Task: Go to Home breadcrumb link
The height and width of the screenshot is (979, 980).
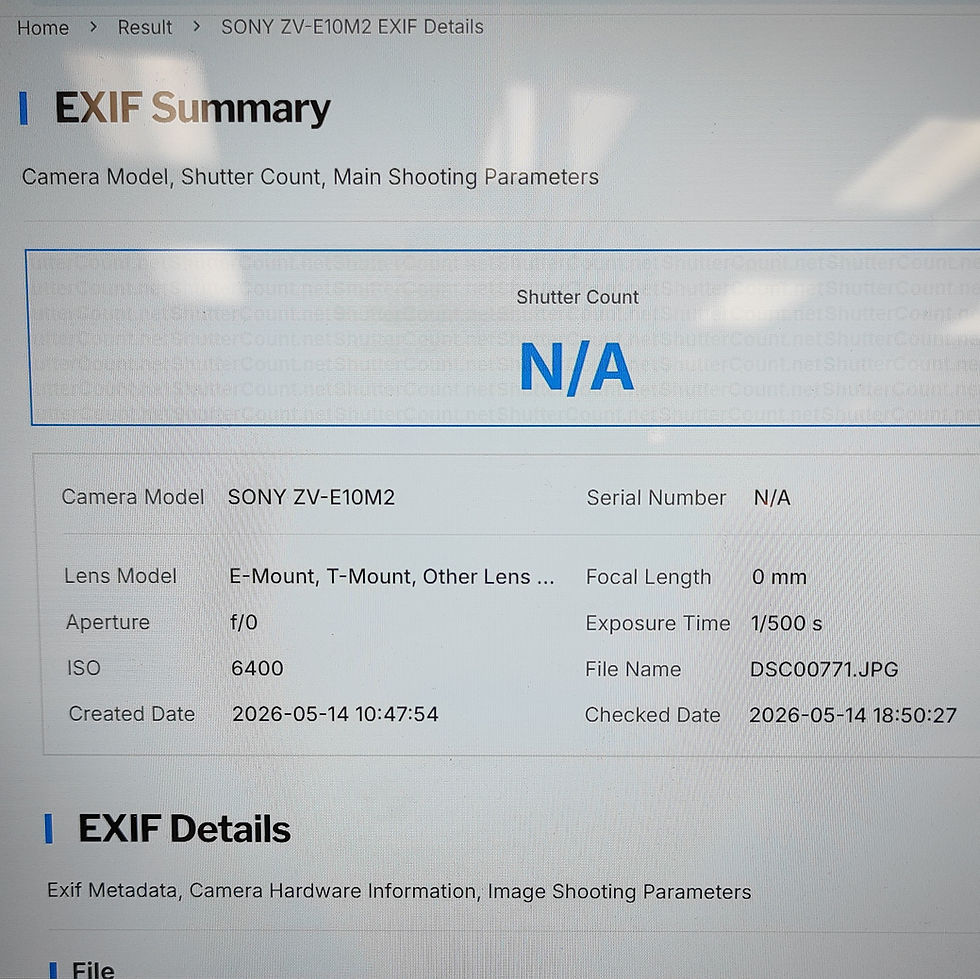Action: coord(42,28)
